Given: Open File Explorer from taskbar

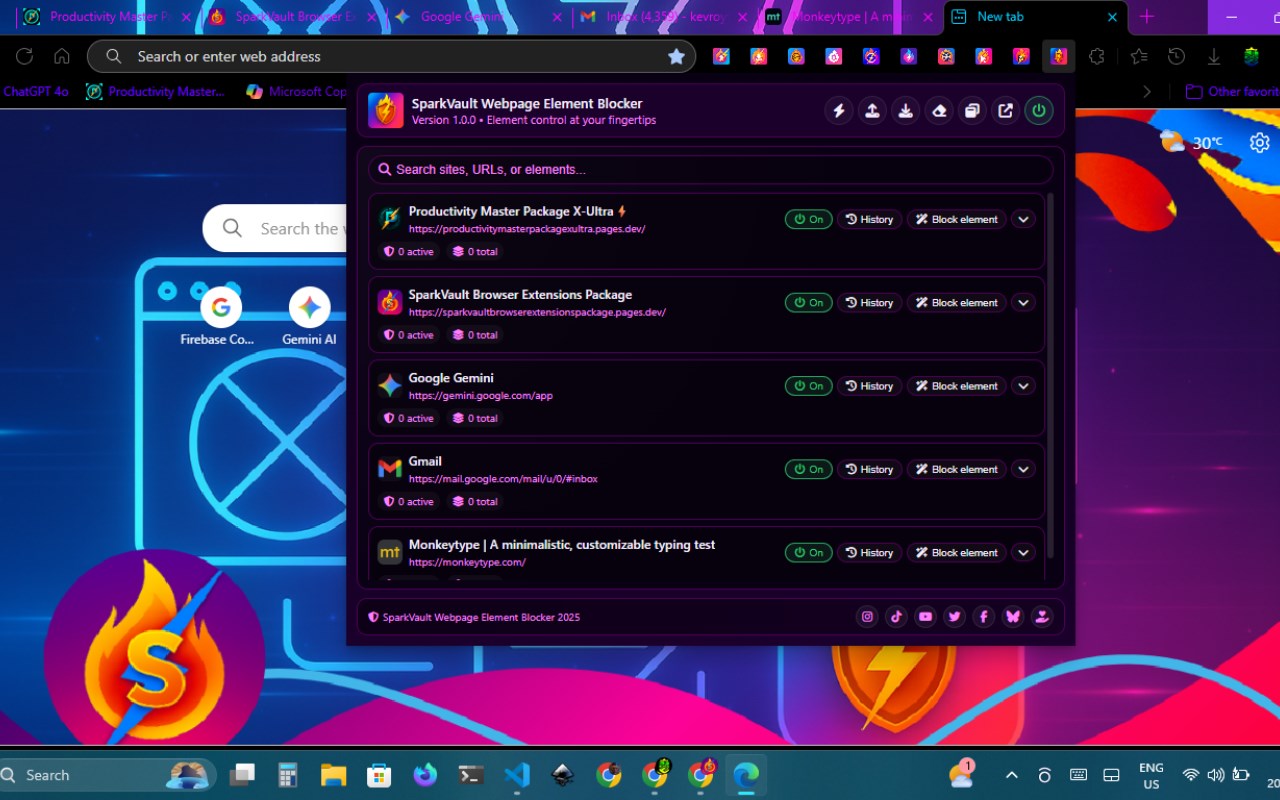Looking at the screenshot, I should [333, 775].
